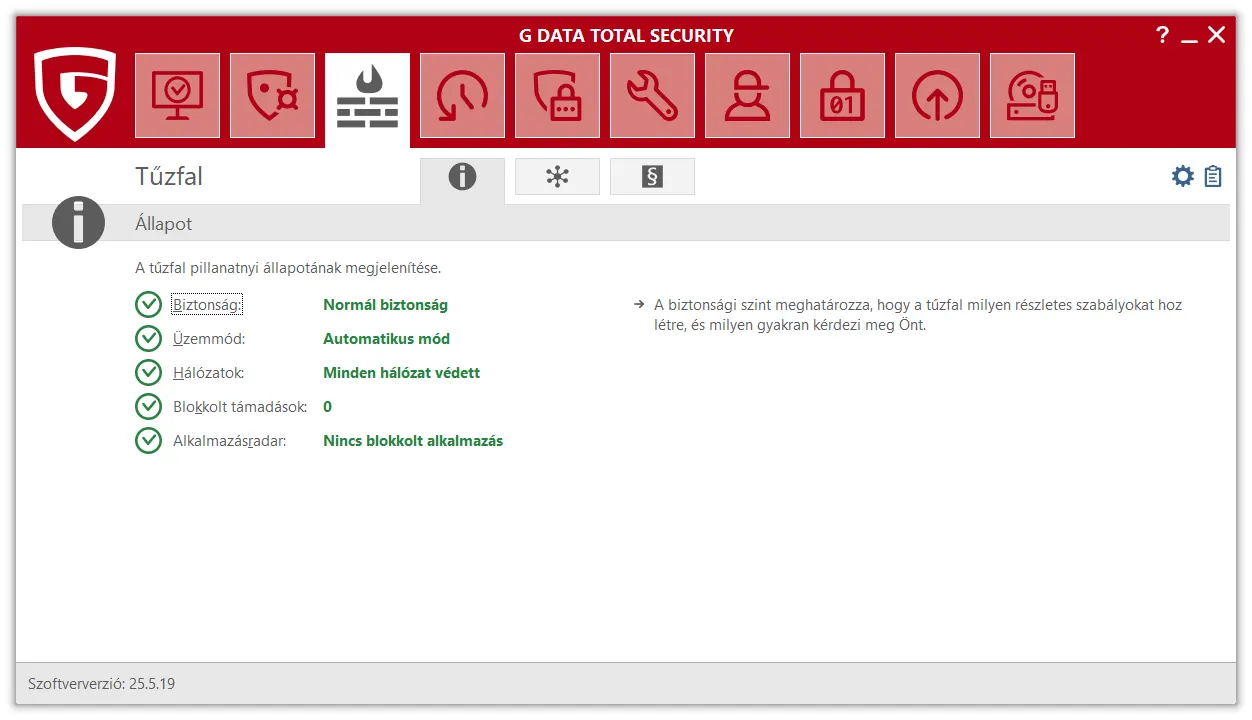
Task: Click the Normál biztonság link
Action: point(385,305)
